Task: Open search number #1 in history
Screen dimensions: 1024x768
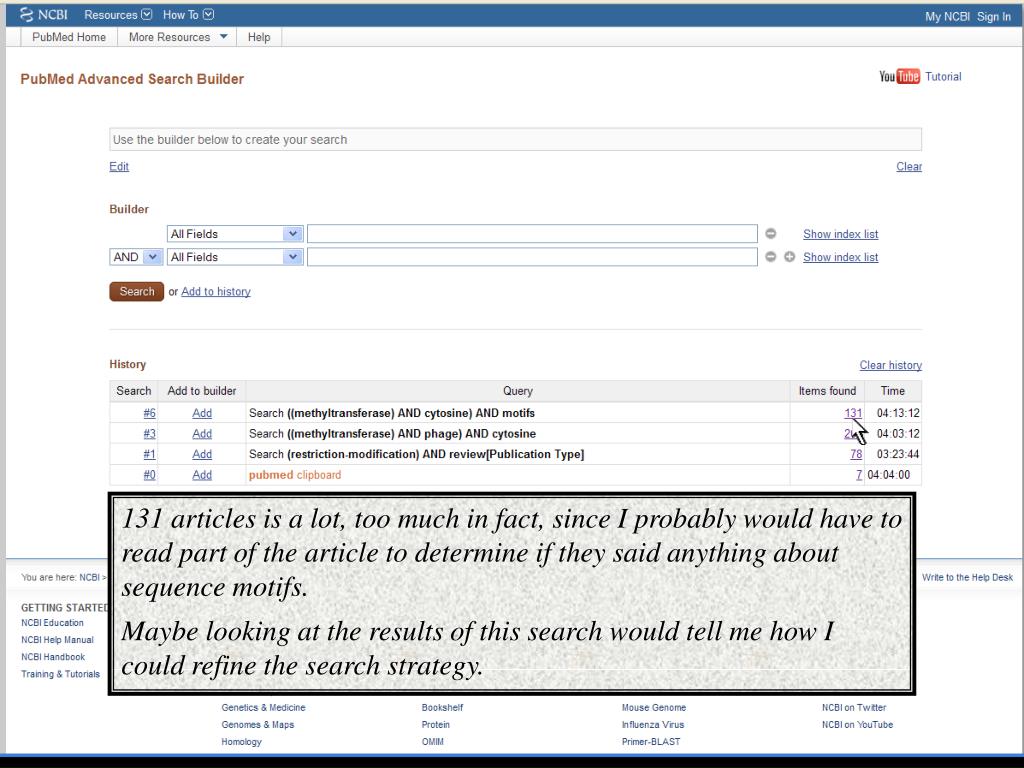Action: 150,454
